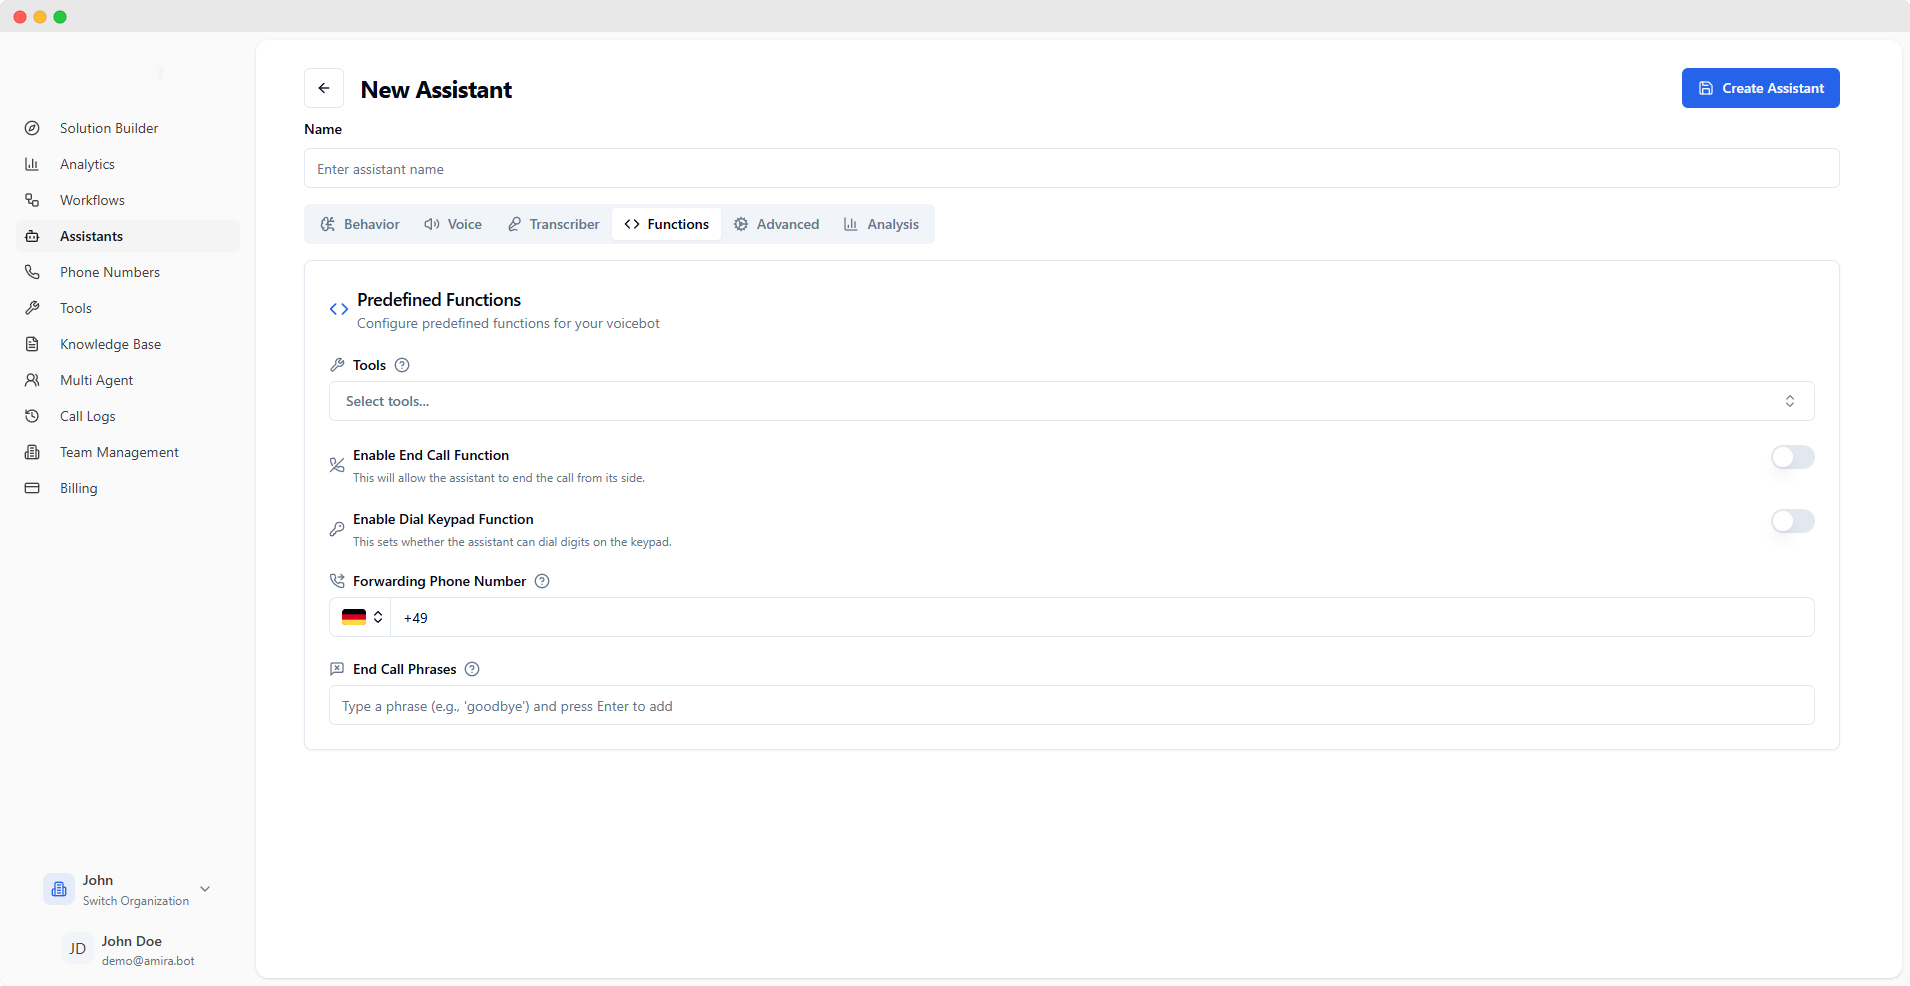Click the Tools help question mark icon
Image resolution: width=1910 pixels, height=986 pixels.
pos(401,365)
